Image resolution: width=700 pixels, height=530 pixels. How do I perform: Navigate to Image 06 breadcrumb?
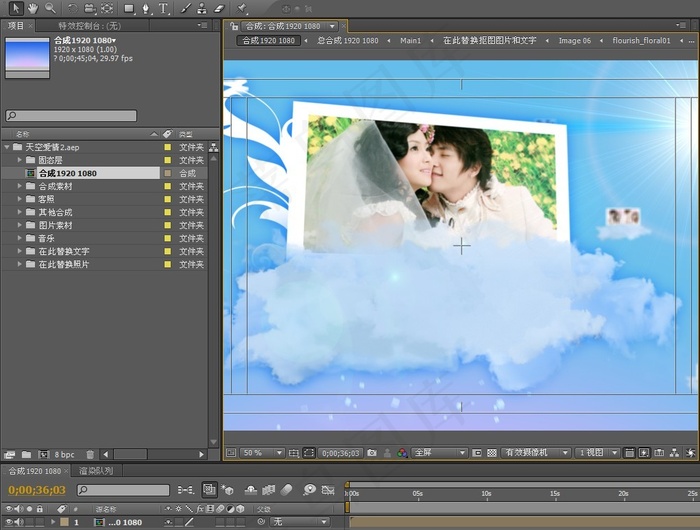point(575,41)
